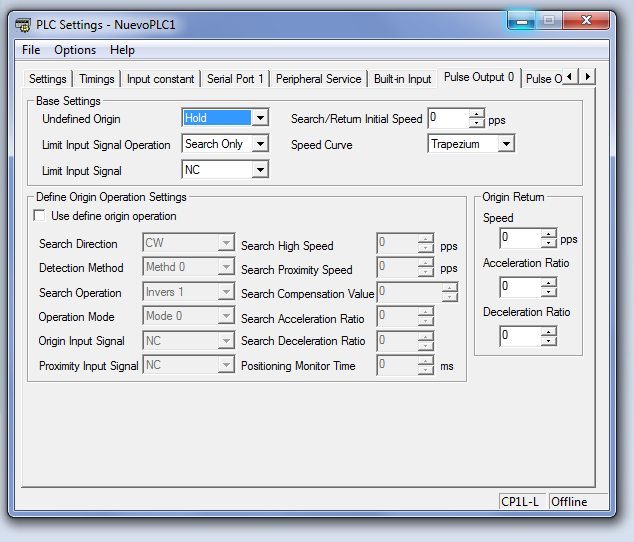
Task: Increase Search/Return Initial Speed with up arrow
Action: click(x=477, y=114)
